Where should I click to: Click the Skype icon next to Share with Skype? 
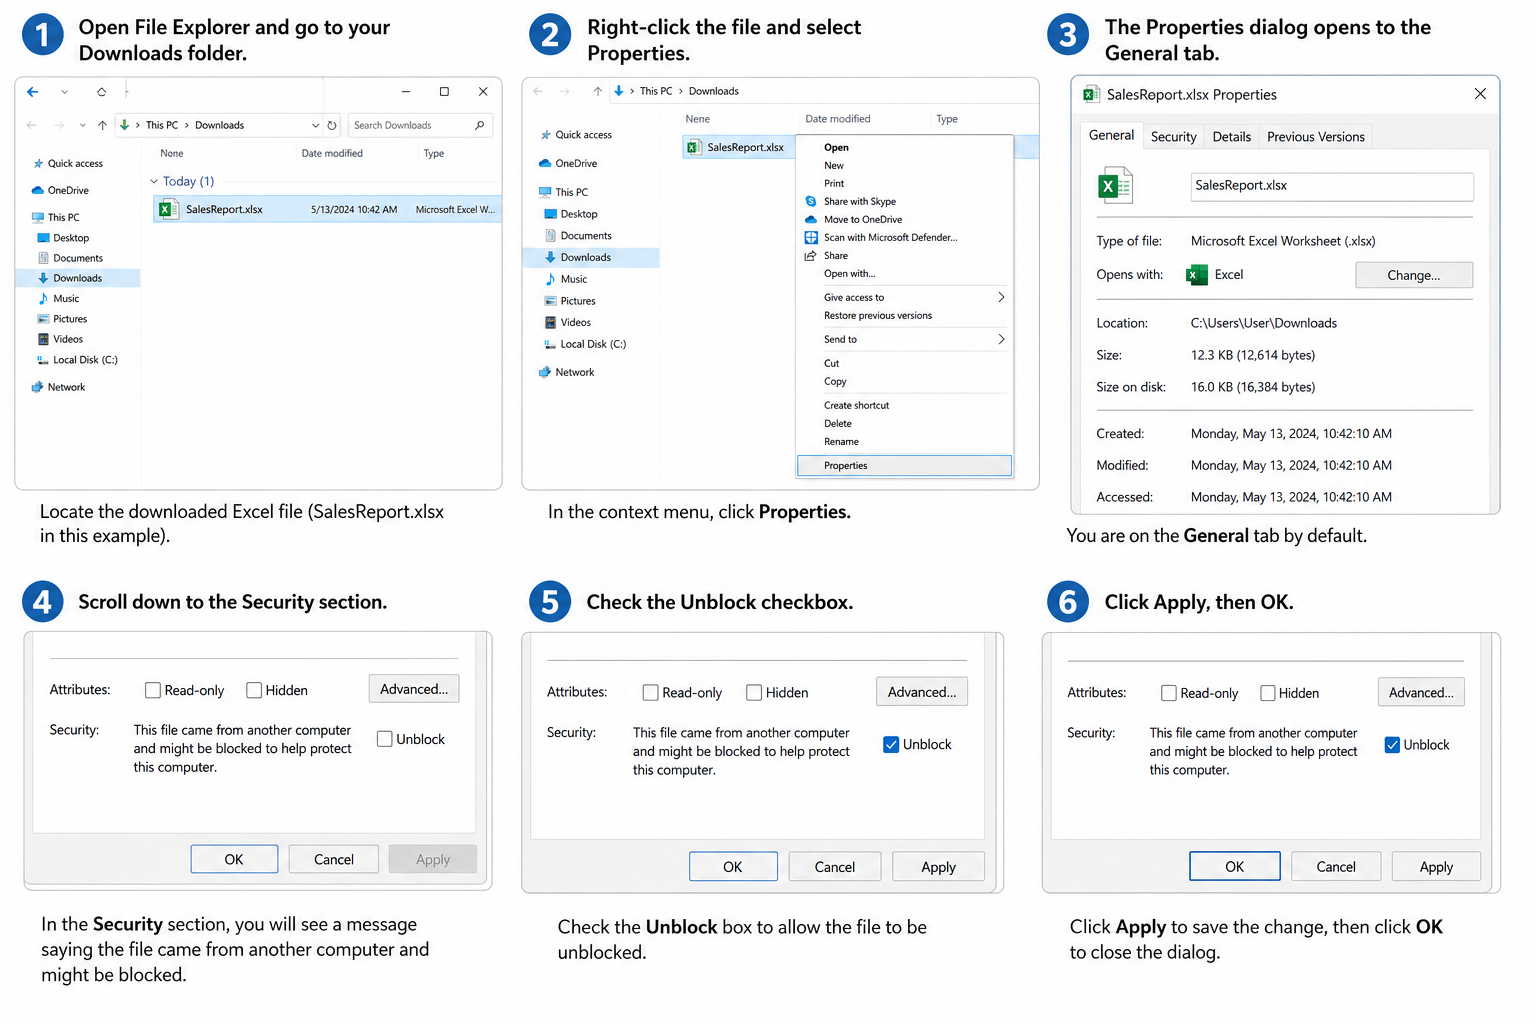811,201
